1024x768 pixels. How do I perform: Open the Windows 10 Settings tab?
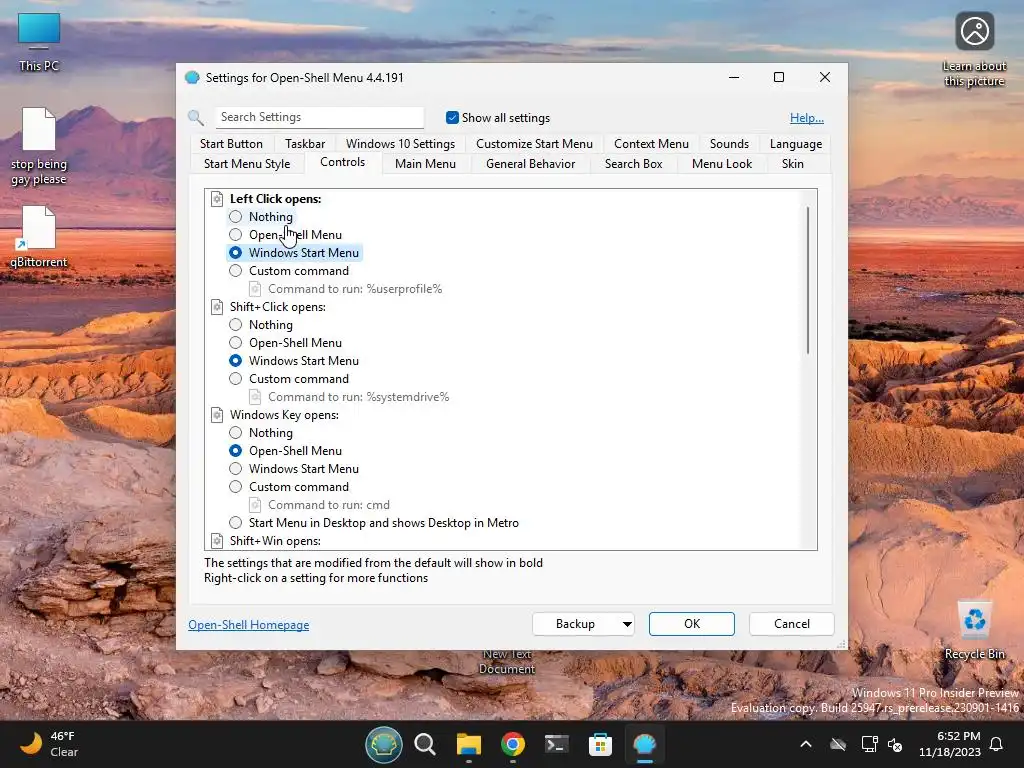pos(400,144)
